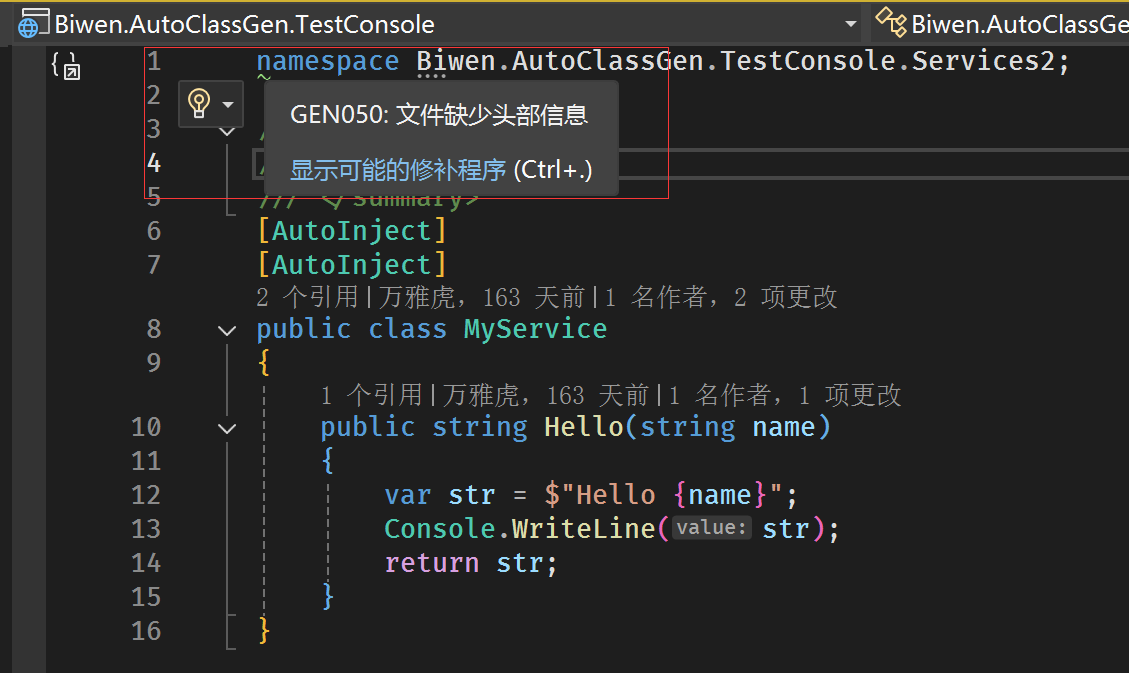Click the return str; statement
The height and width of the screenshot is (673, 1129).
(471, 563)
